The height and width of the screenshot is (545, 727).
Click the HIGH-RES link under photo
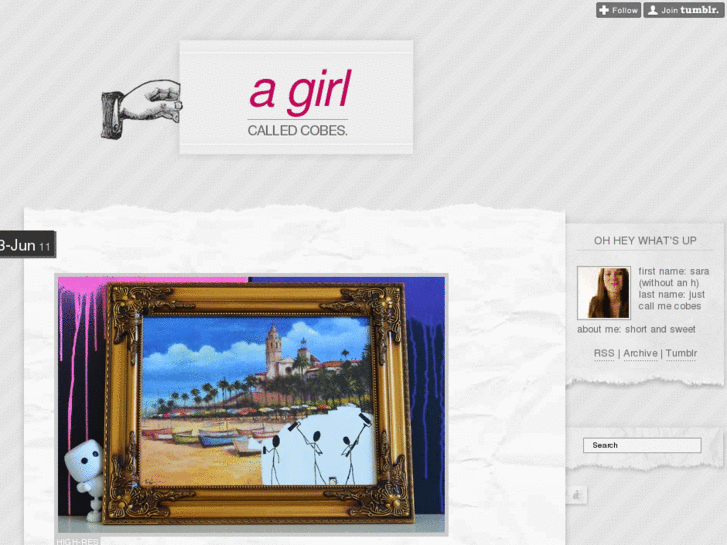point(77,541)
